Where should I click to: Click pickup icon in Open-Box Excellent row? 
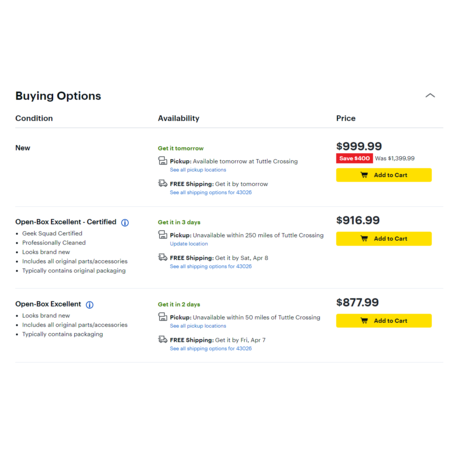(x=162, y=317)
